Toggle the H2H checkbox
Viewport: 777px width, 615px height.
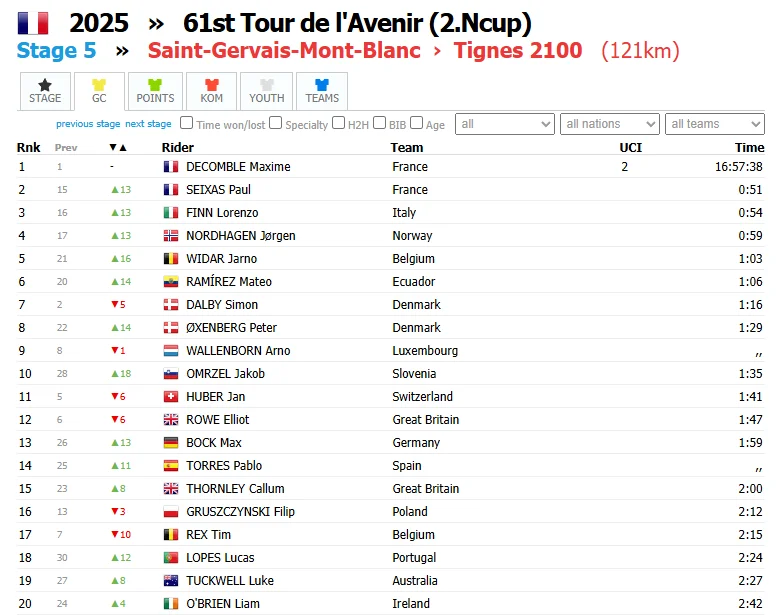pyautogui.click(x=338, y=122)
